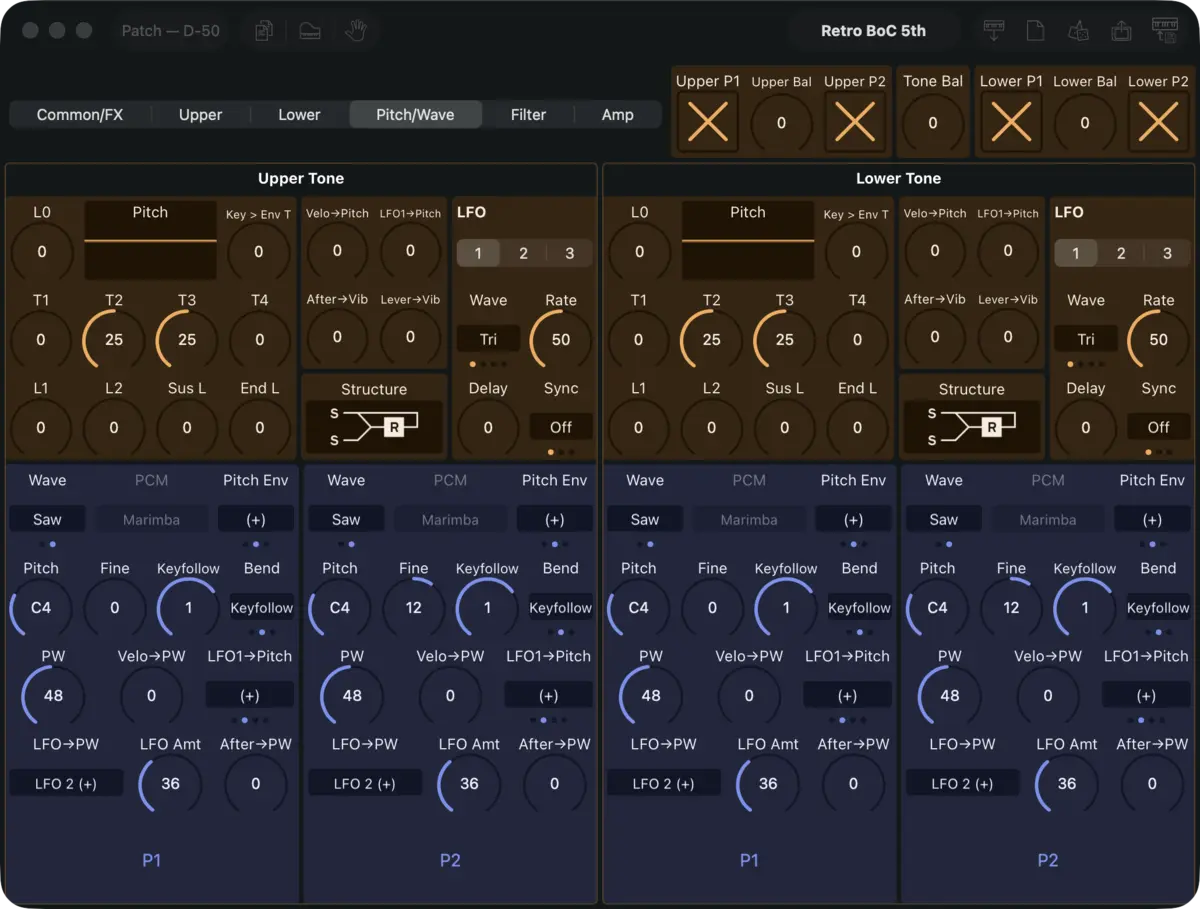Image resolution: width=1200 pixels, height=909 pixels.
Task: Open Lower Tone LFO Wave Tri selector
Action: coord(1086,339)
